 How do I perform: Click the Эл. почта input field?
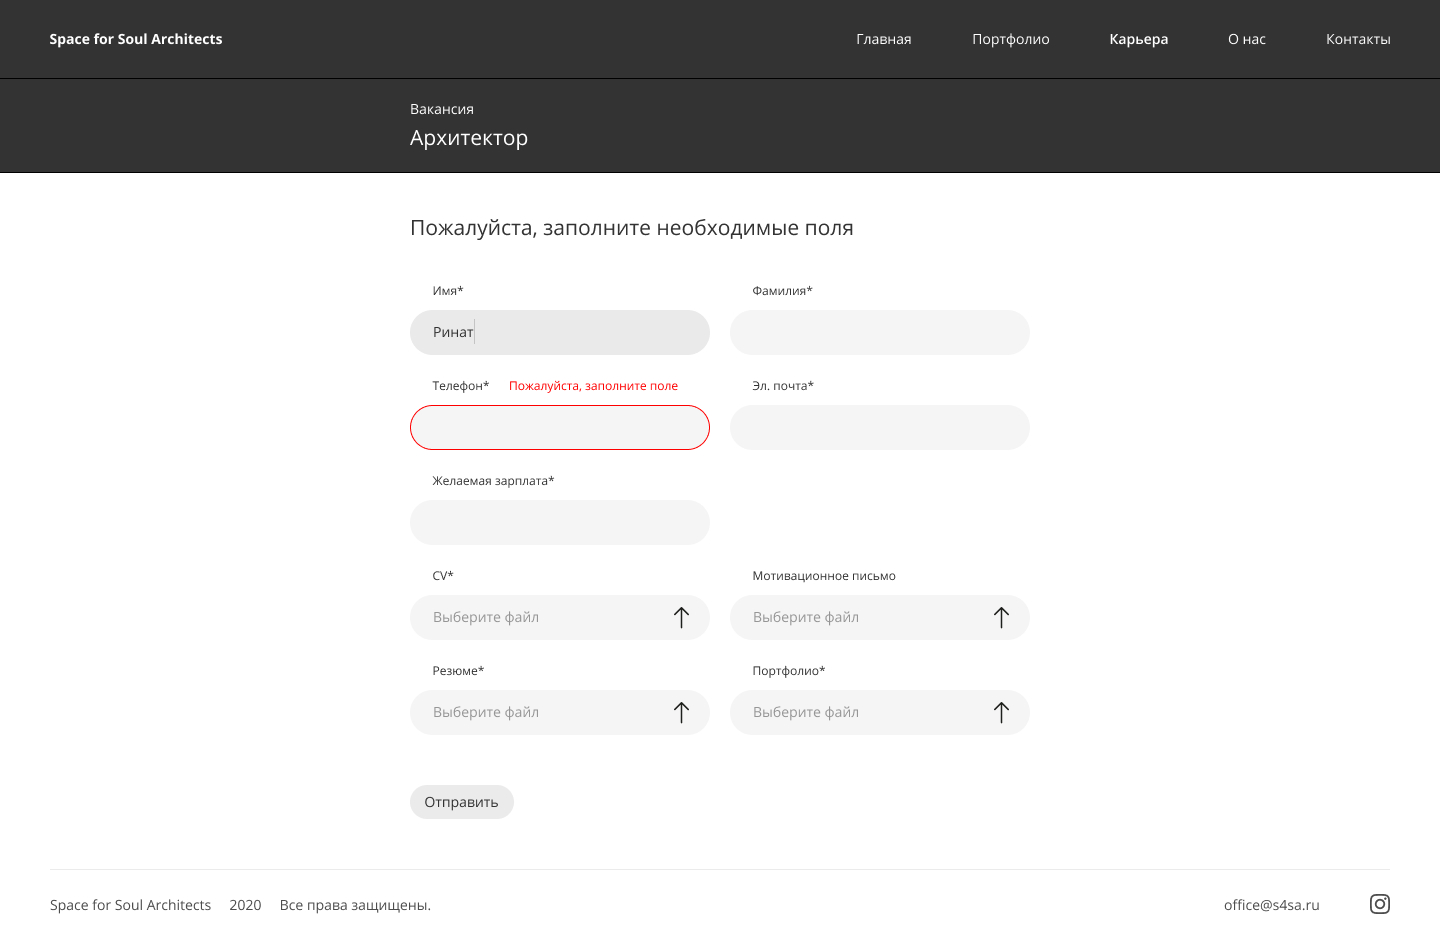[880, 427]
